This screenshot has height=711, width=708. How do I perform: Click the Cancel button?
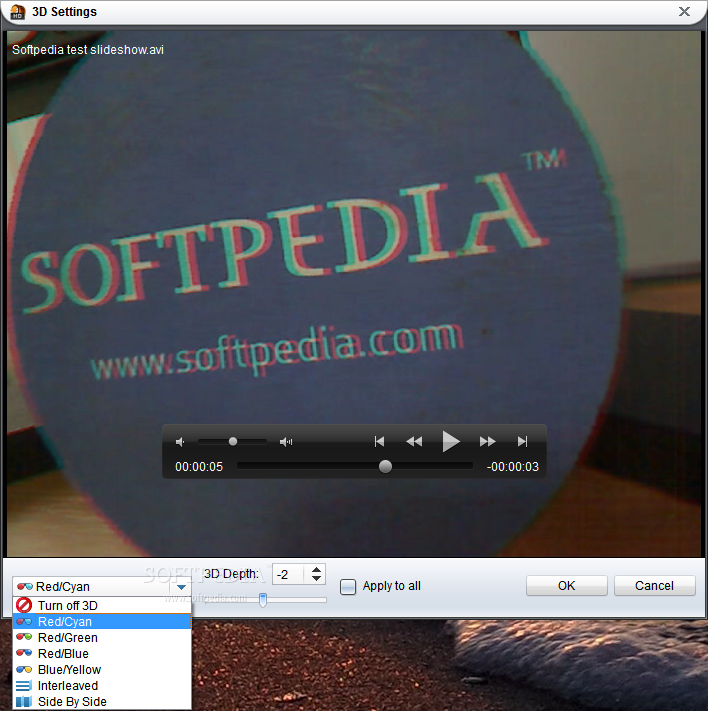654,586
